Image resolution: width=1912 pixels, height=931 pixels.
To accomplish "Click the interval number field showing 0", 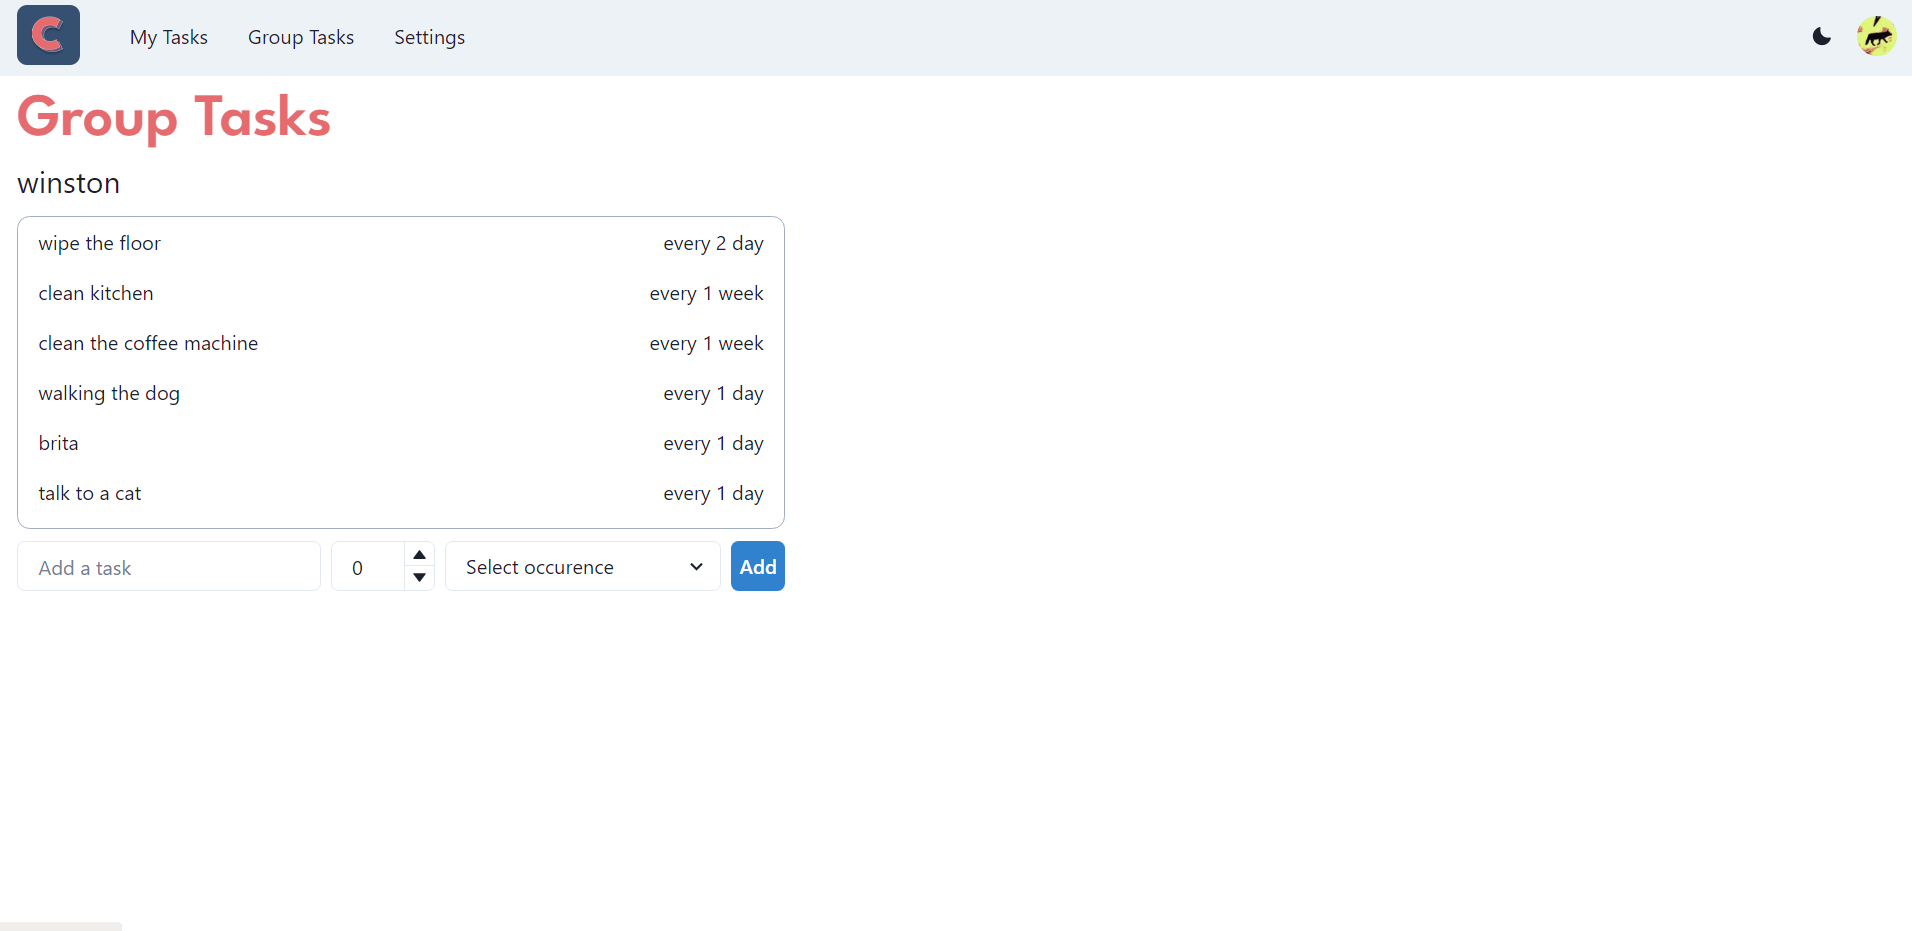I will click(368, 567).
